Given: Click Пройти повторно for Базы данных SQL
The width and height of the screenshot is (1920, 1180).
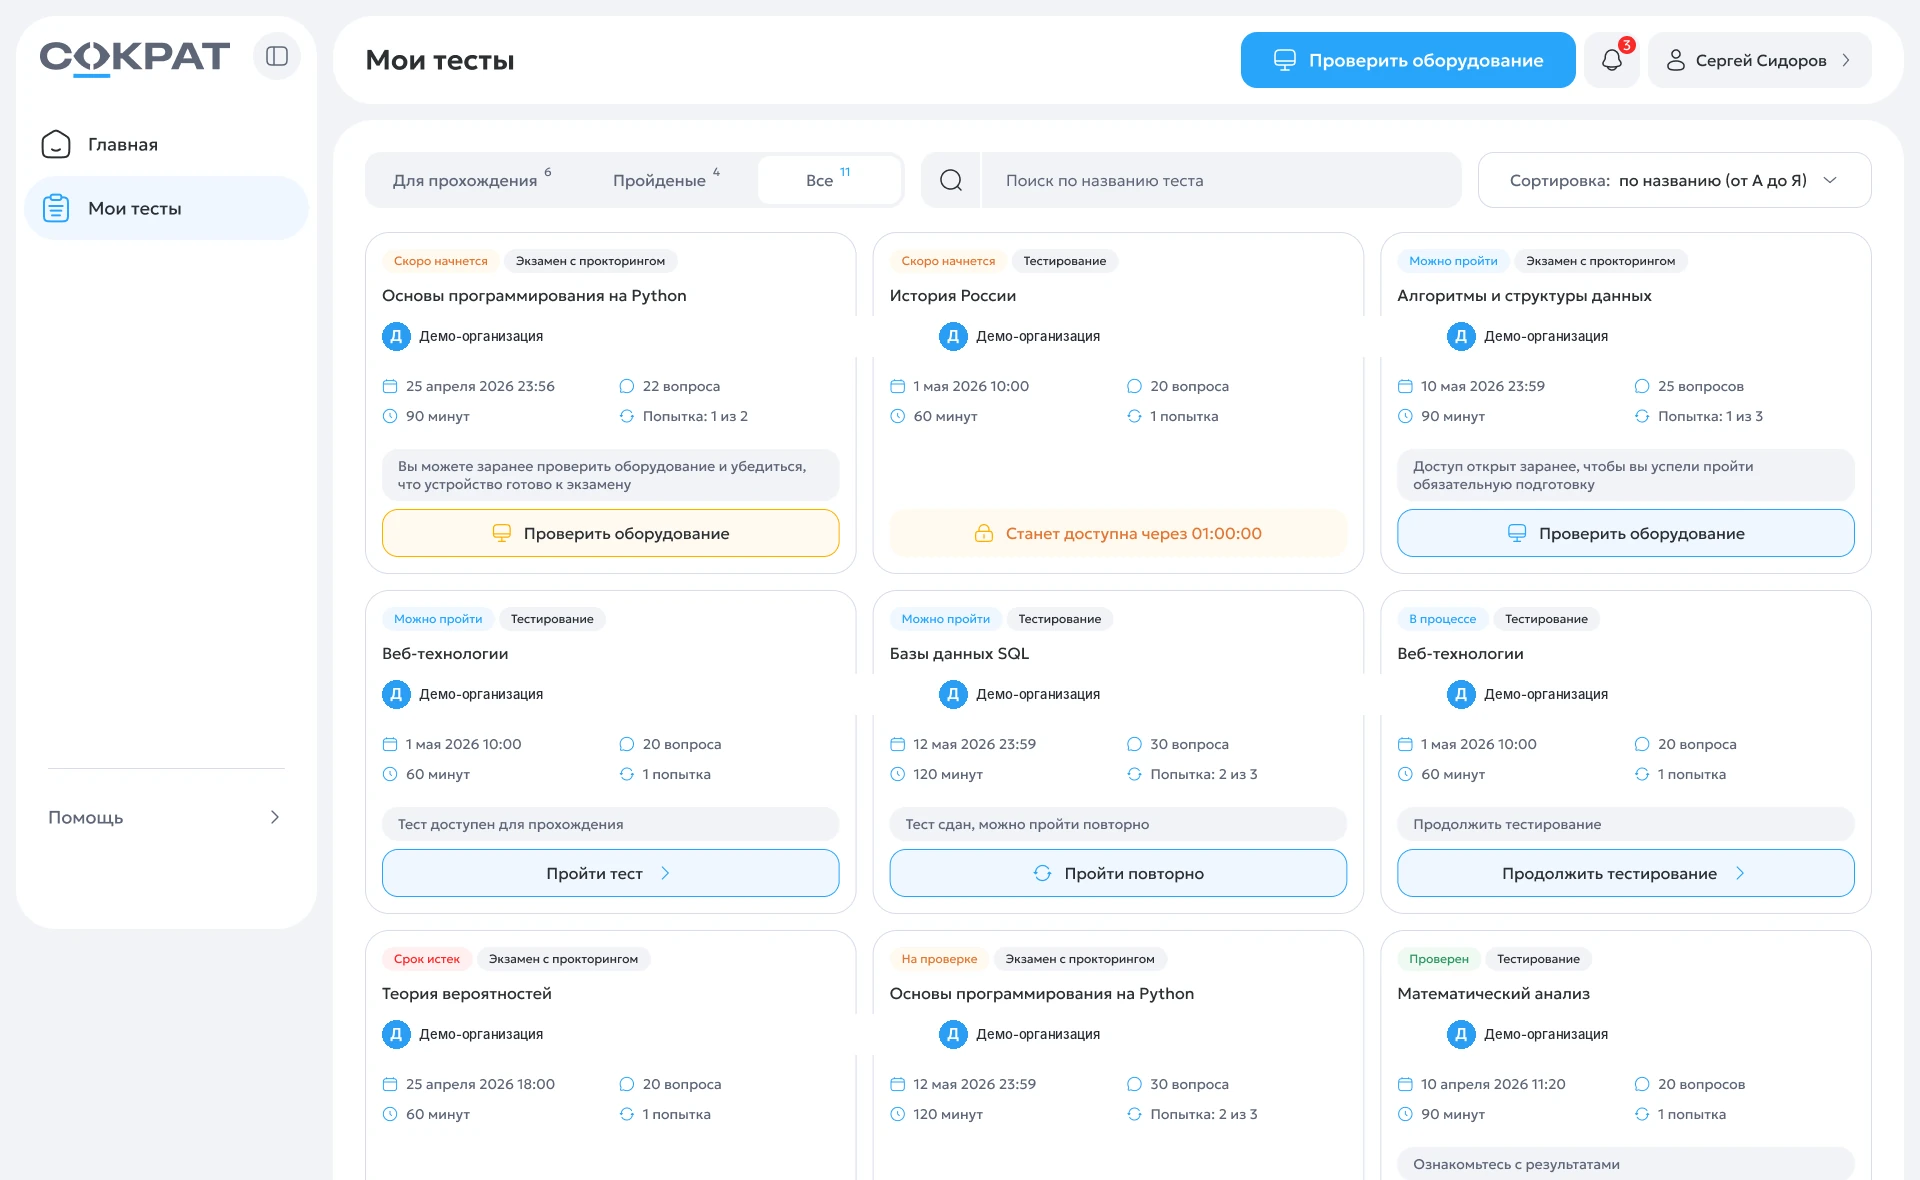Looking at the screenshot, I should (1118, 873).
